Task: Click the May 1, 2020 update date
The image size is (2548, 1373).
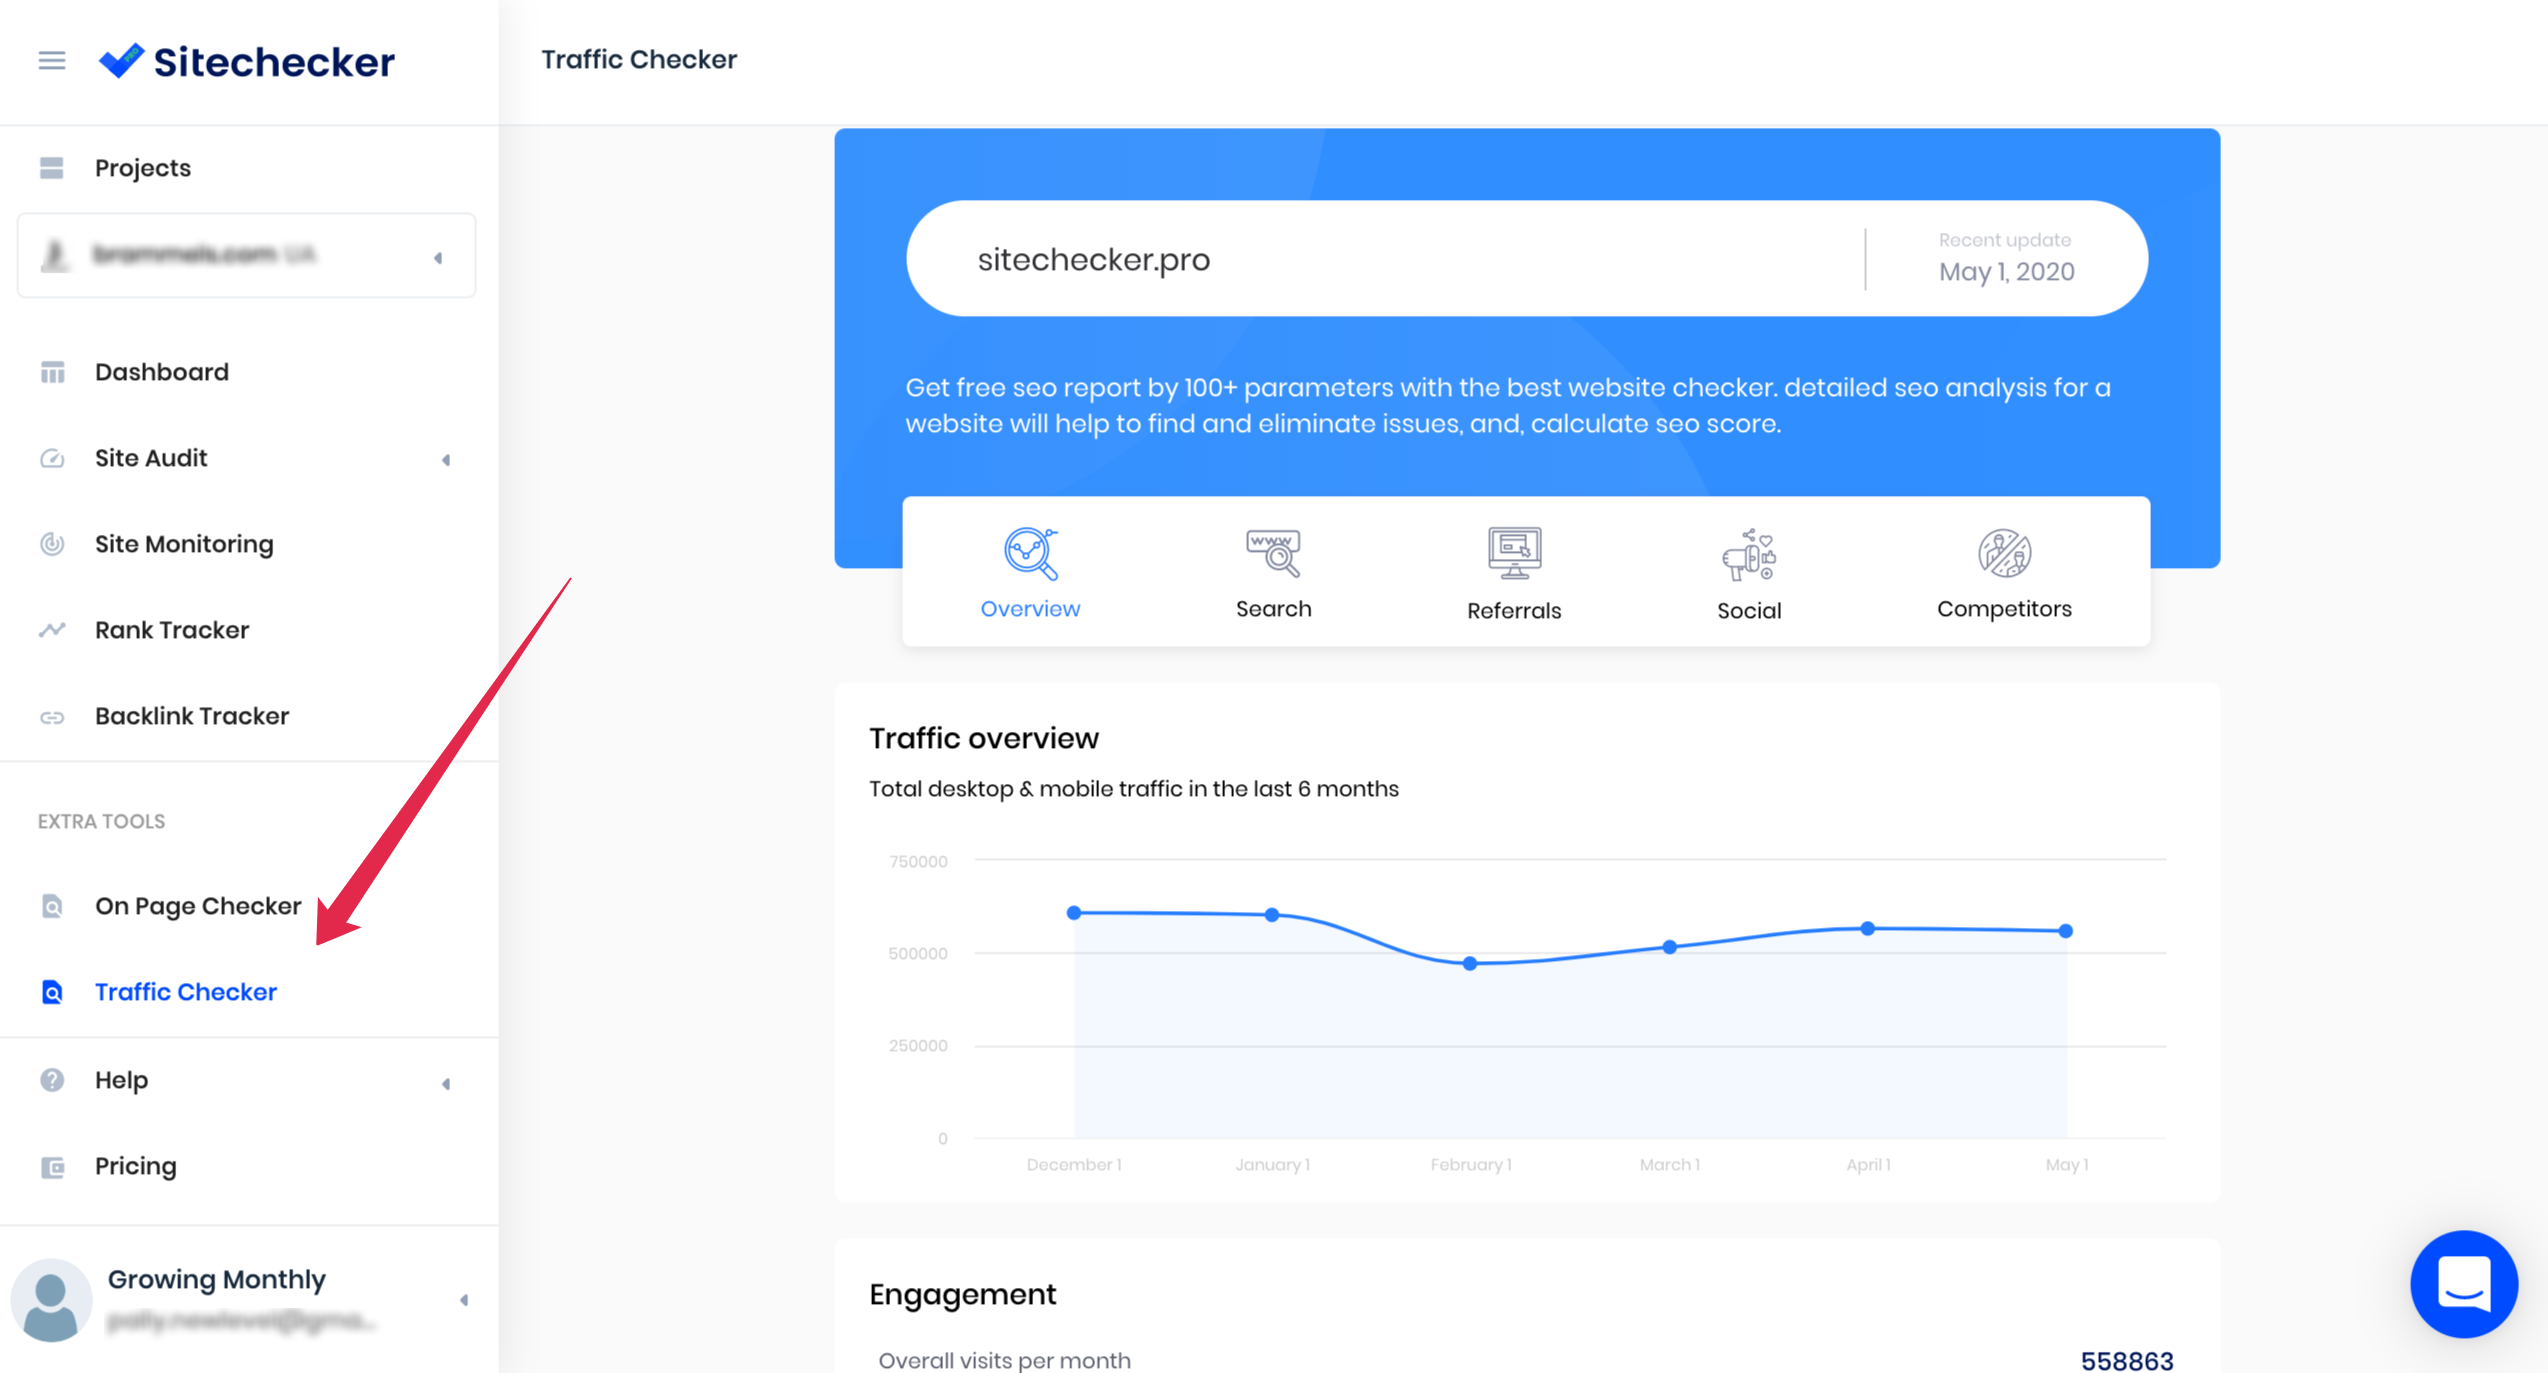Action: (x=2006, y=272)
